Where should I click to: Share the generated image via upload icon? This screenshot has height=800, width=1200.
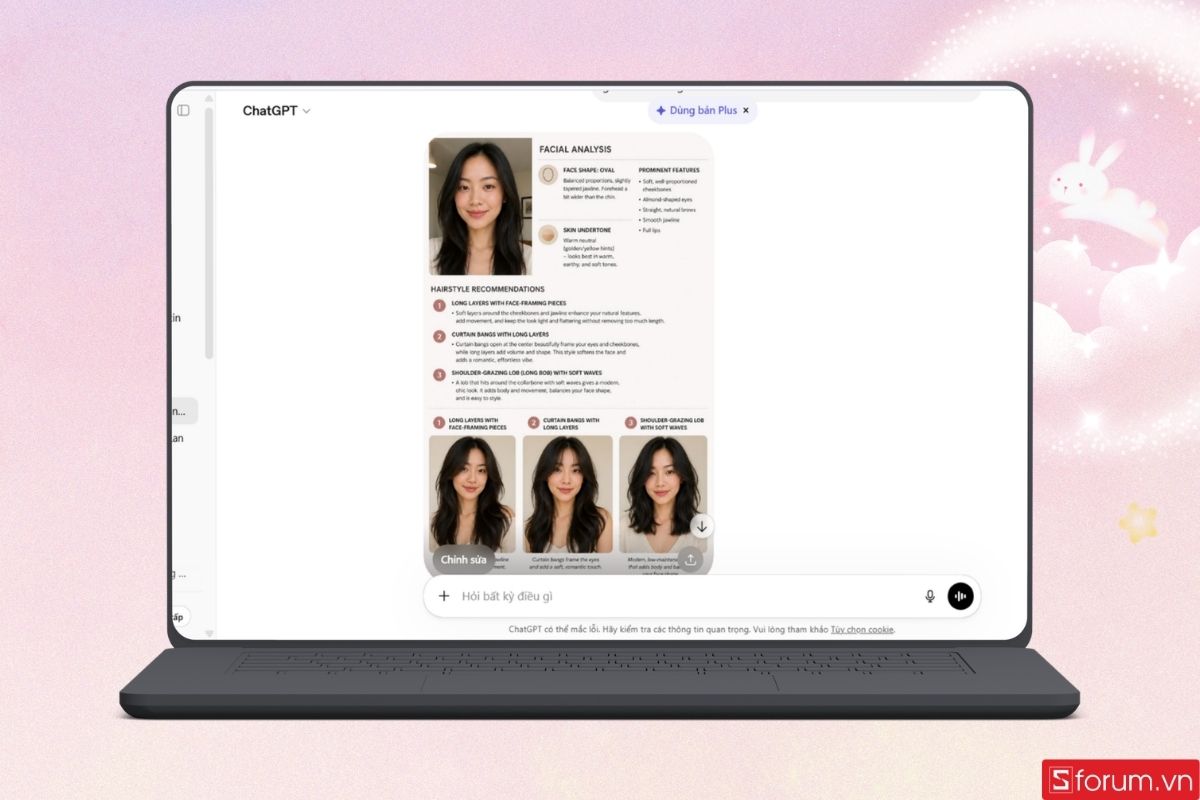[690, 559]
